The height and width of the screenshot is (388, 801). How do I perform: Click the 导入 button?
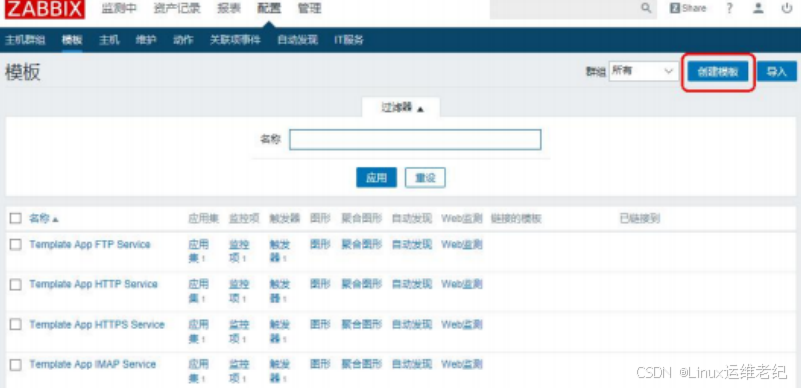click(x=776, y=71)
